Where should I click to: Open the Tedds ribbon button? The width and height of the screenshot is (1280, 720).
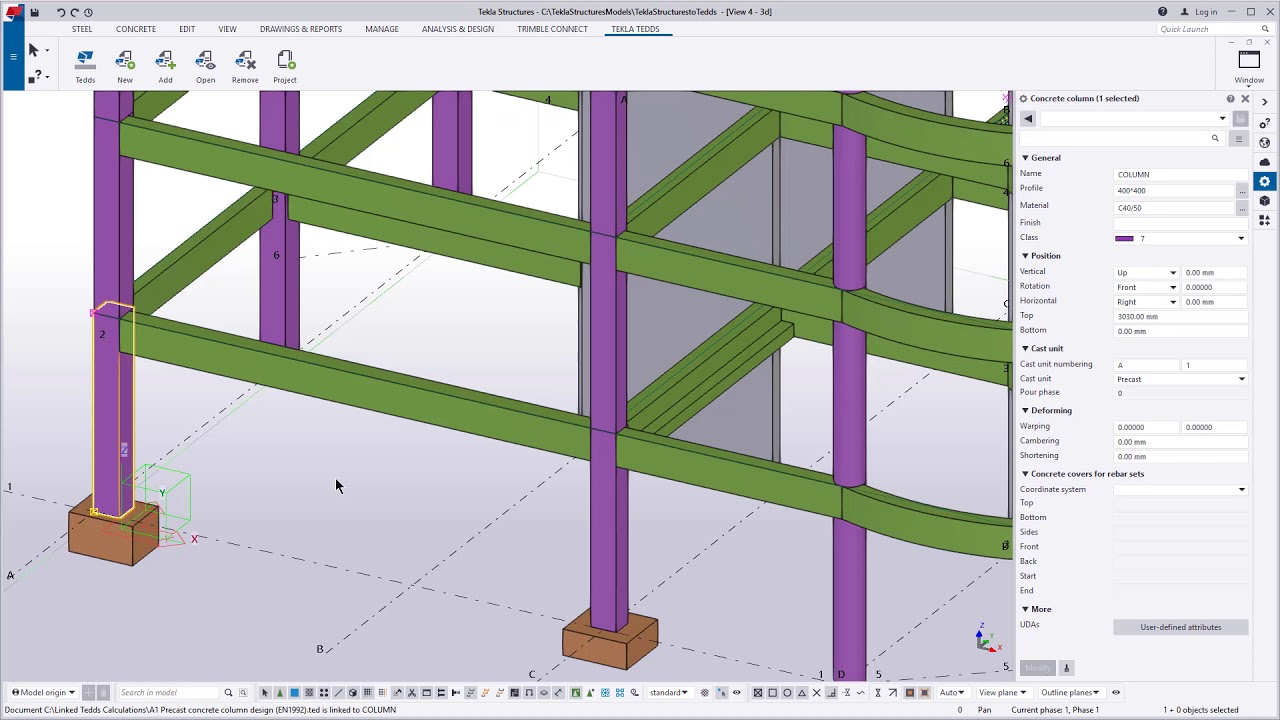pyautogui.click(x=85, y=67)
